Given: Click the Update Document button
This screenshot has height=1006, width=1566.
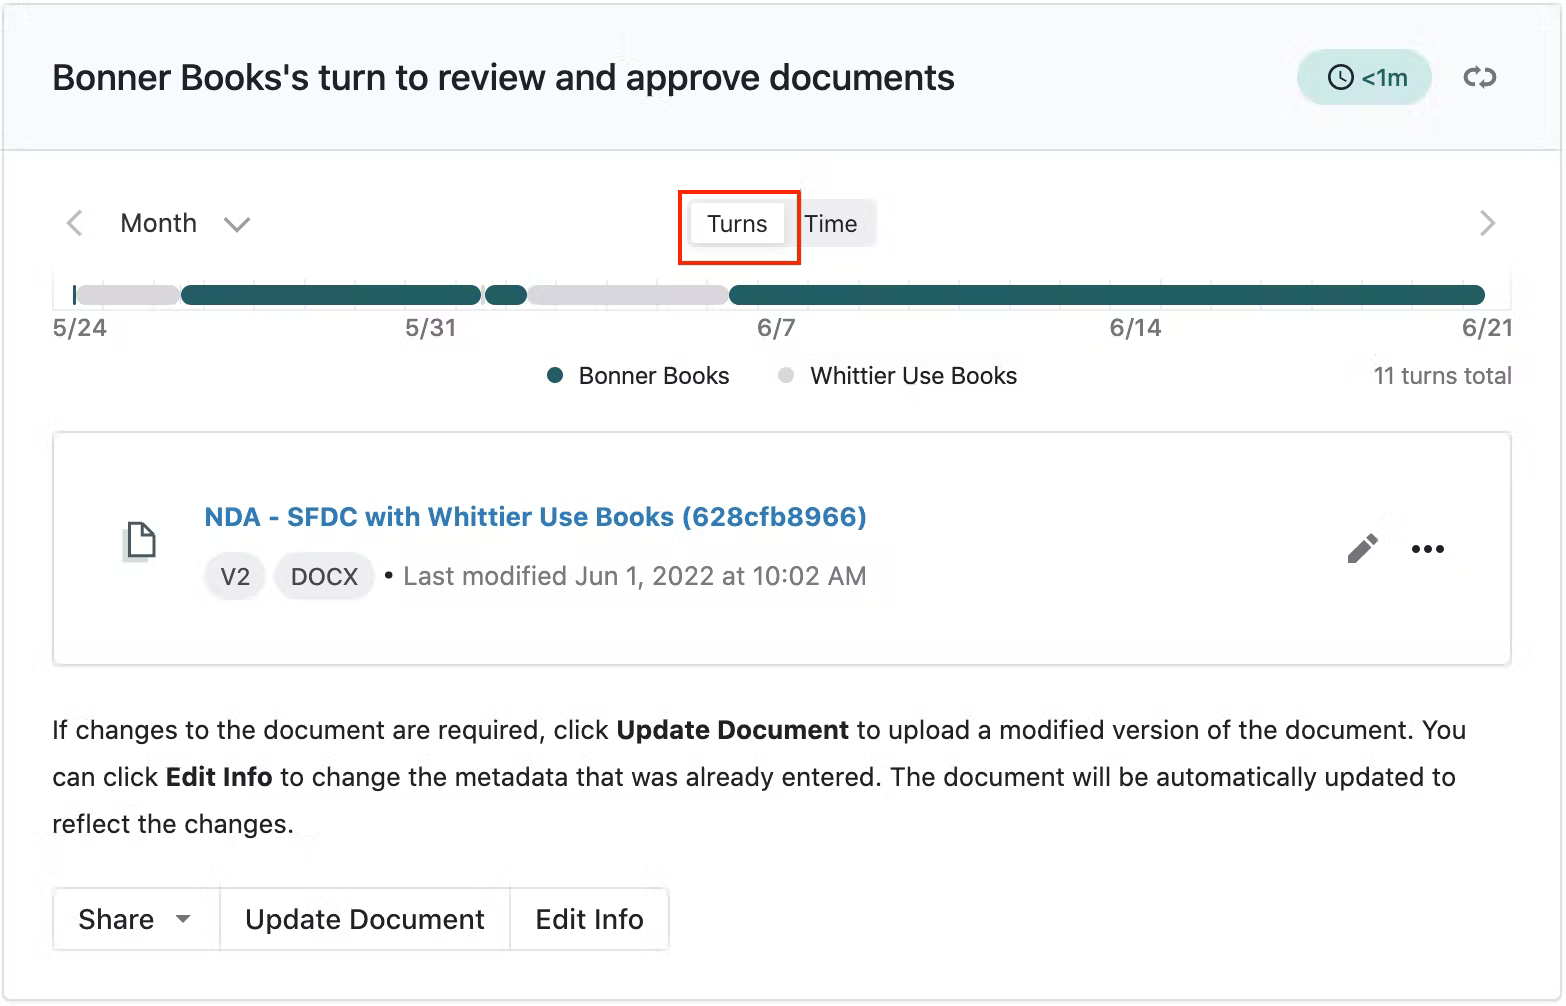Looking at the screenshot, I should point(364,919).
